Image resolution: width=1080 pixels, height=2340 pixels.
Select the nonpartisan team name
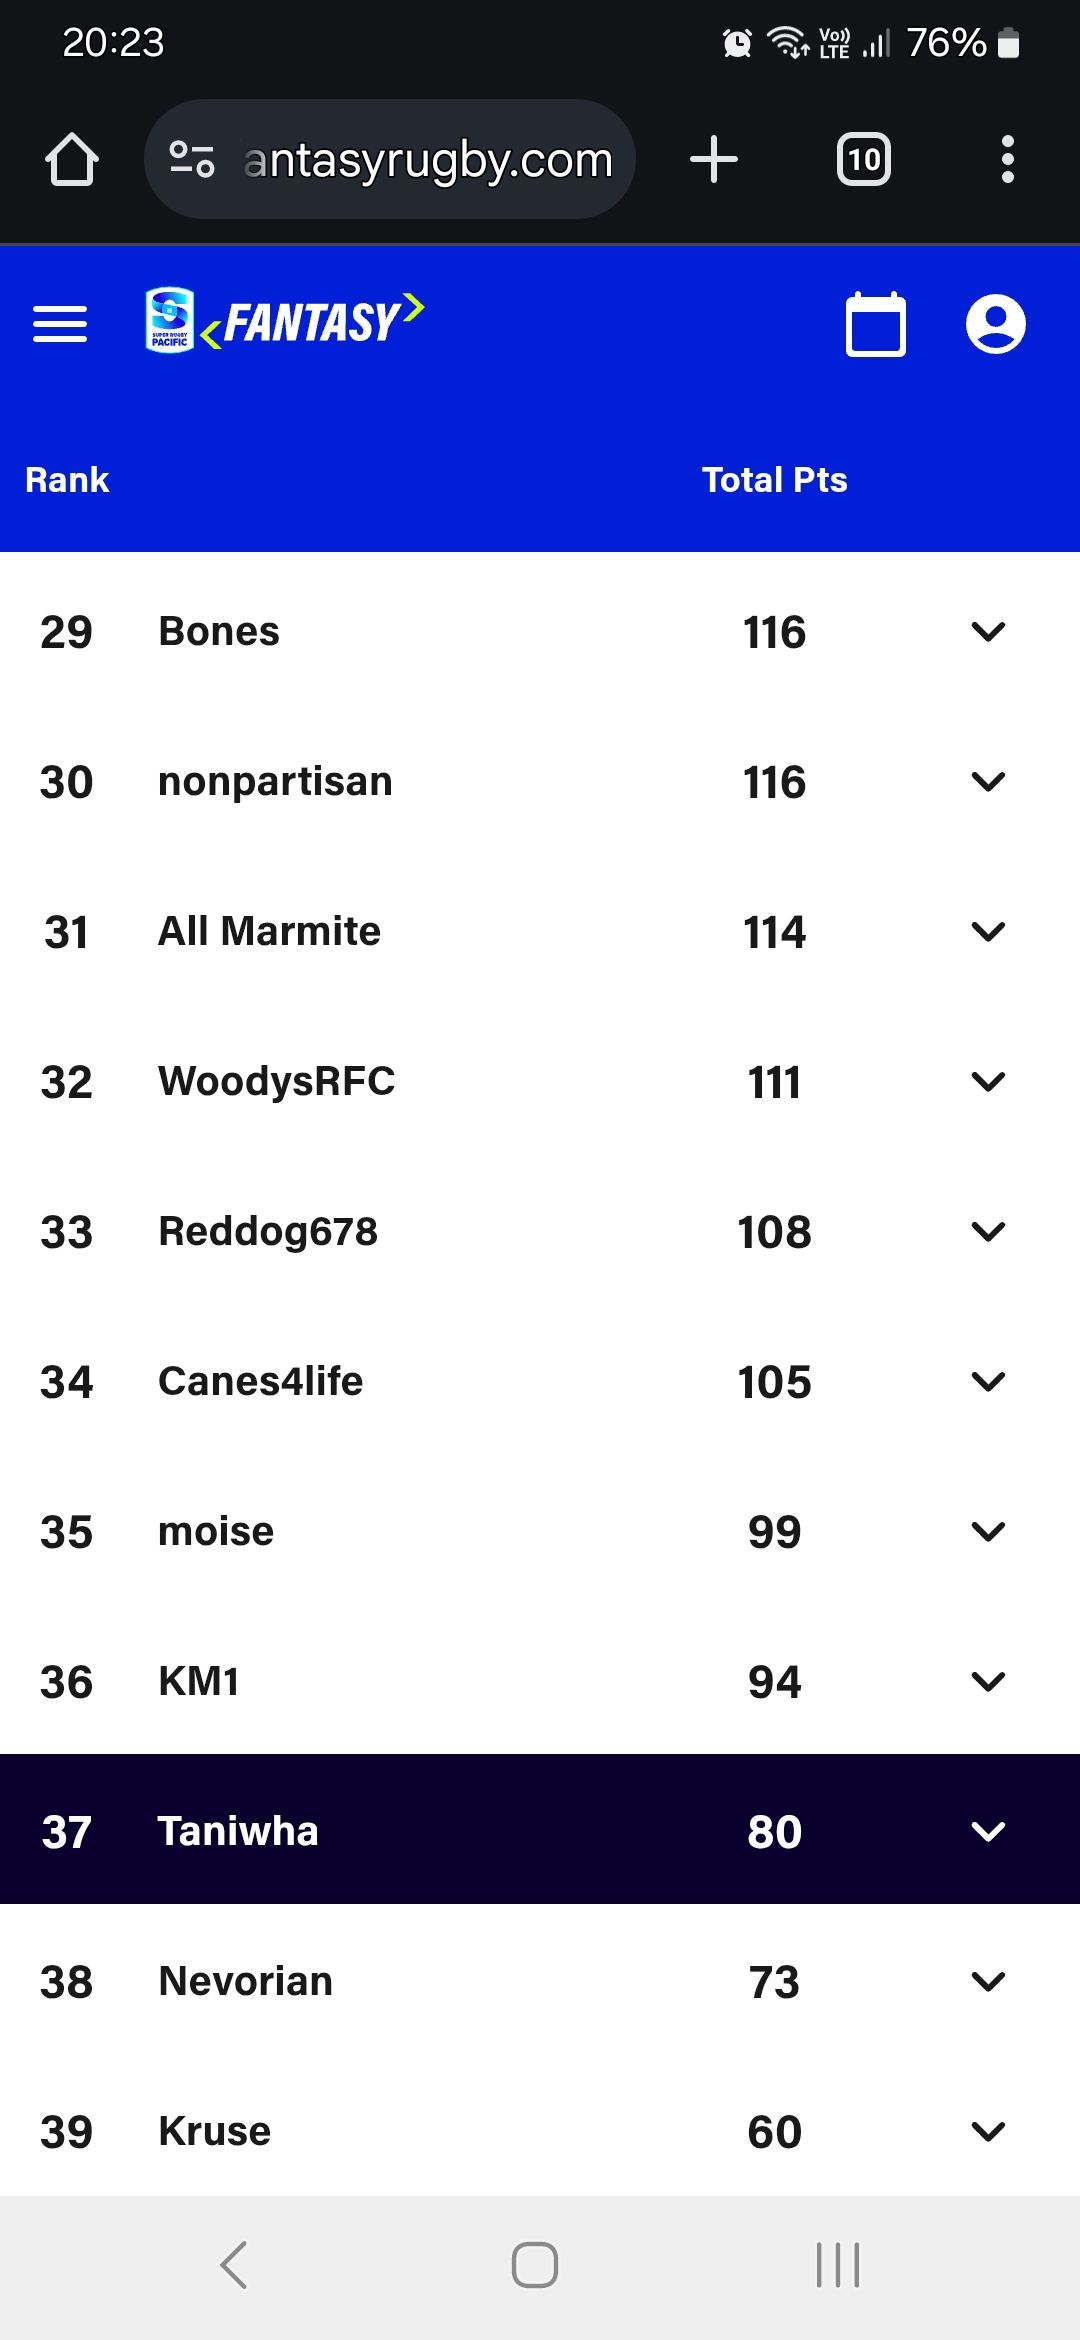[x=275, y=782]
